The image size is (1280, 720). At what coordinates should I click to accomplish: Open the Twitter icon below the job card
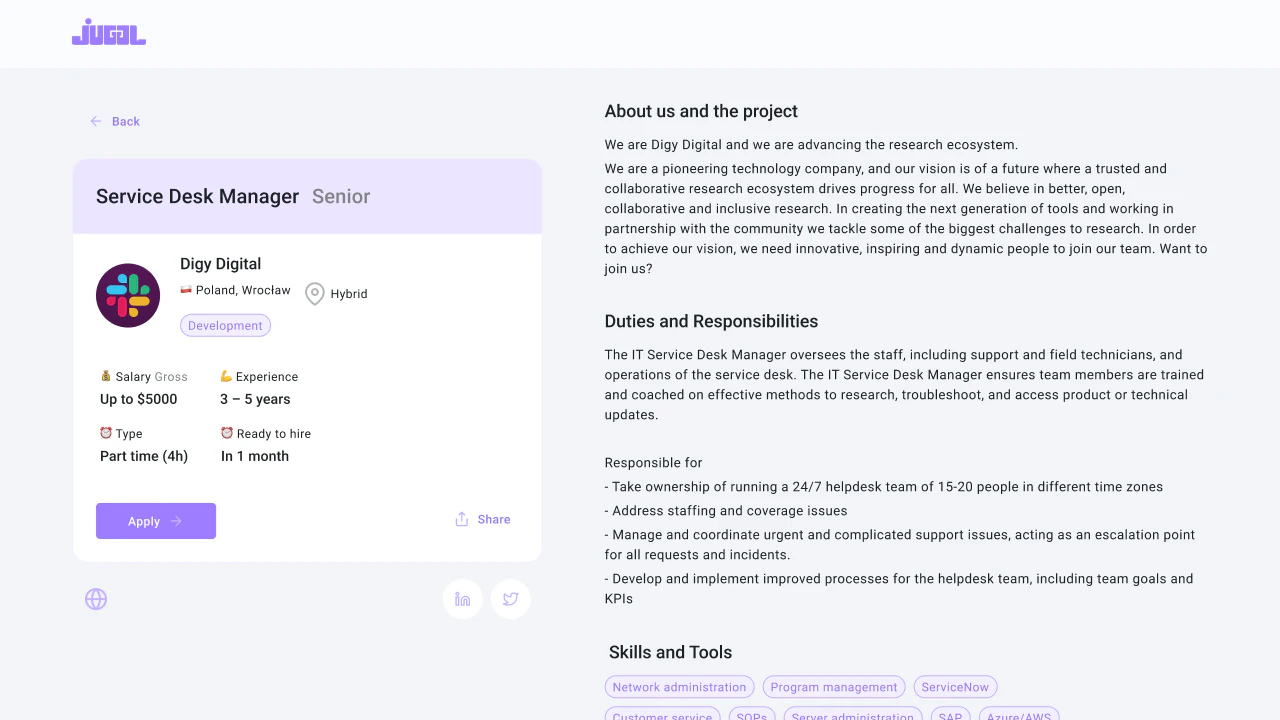coord(510,598)
